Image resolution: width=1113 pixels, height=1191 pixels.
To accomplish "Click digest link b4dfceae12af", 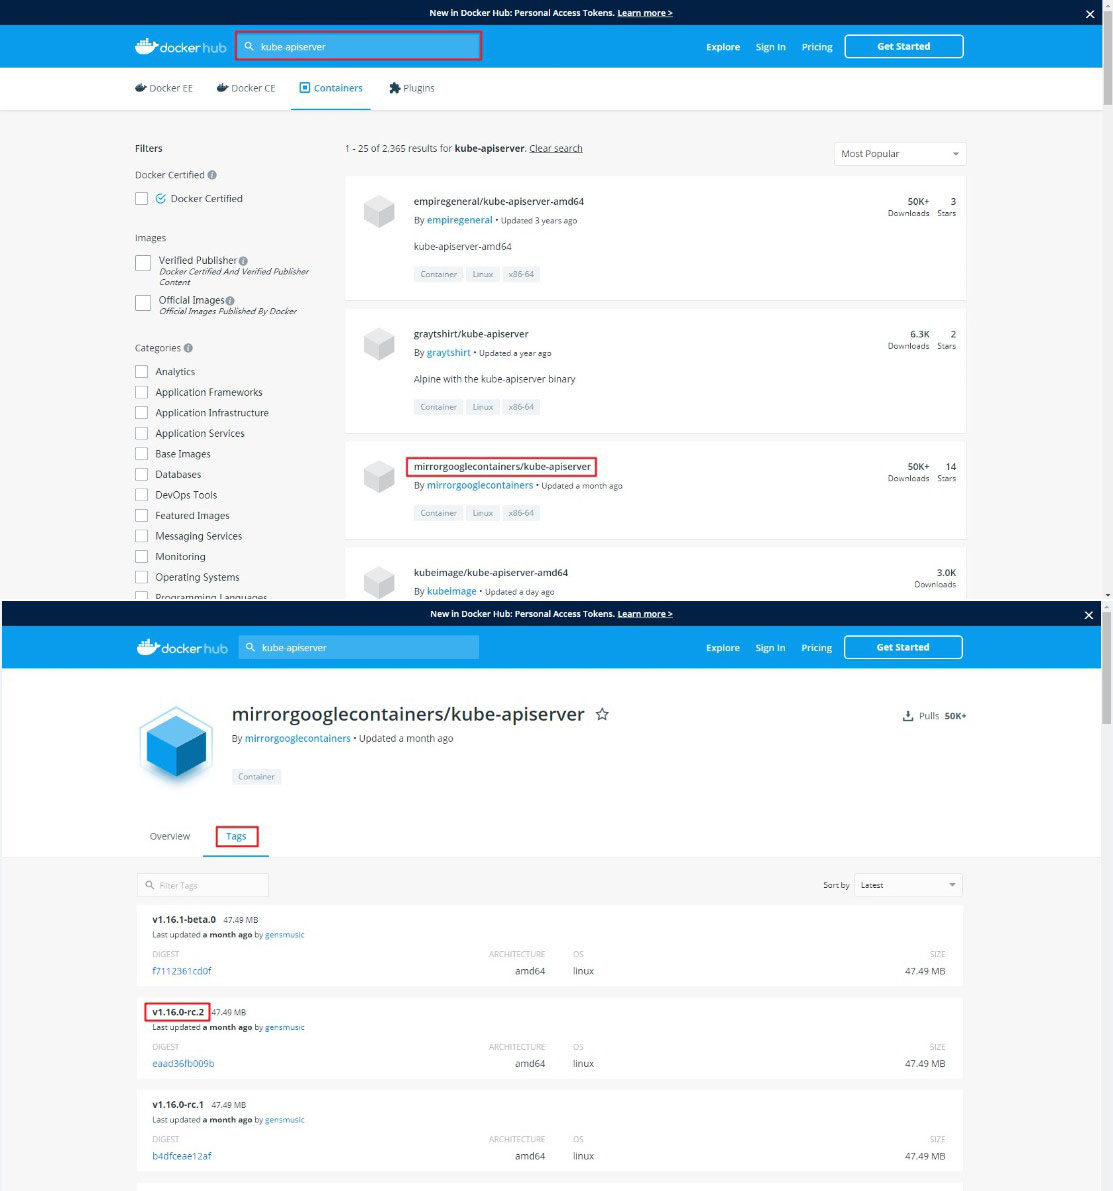I will click(182, 1156).
